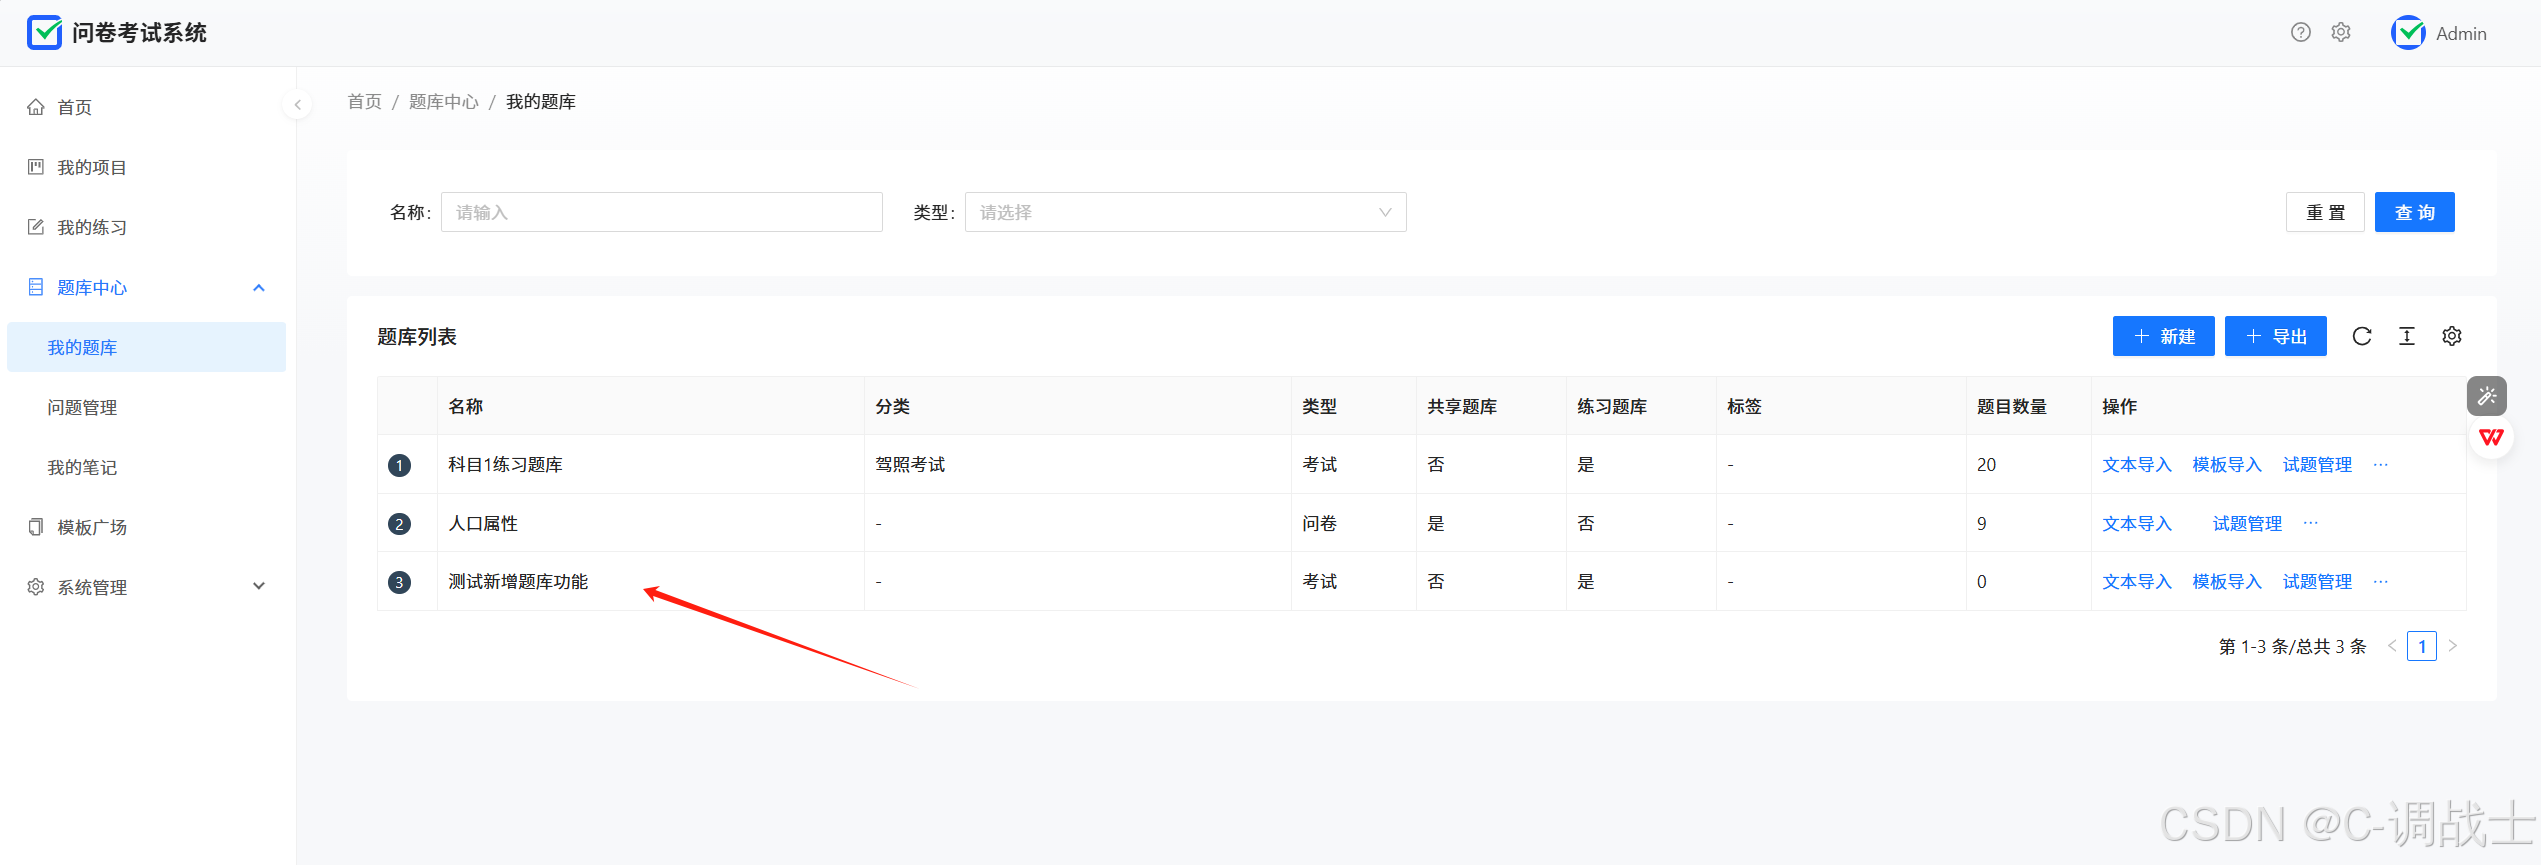Go to the next page arrow

pyautogui.click(x=2452, y=646)
